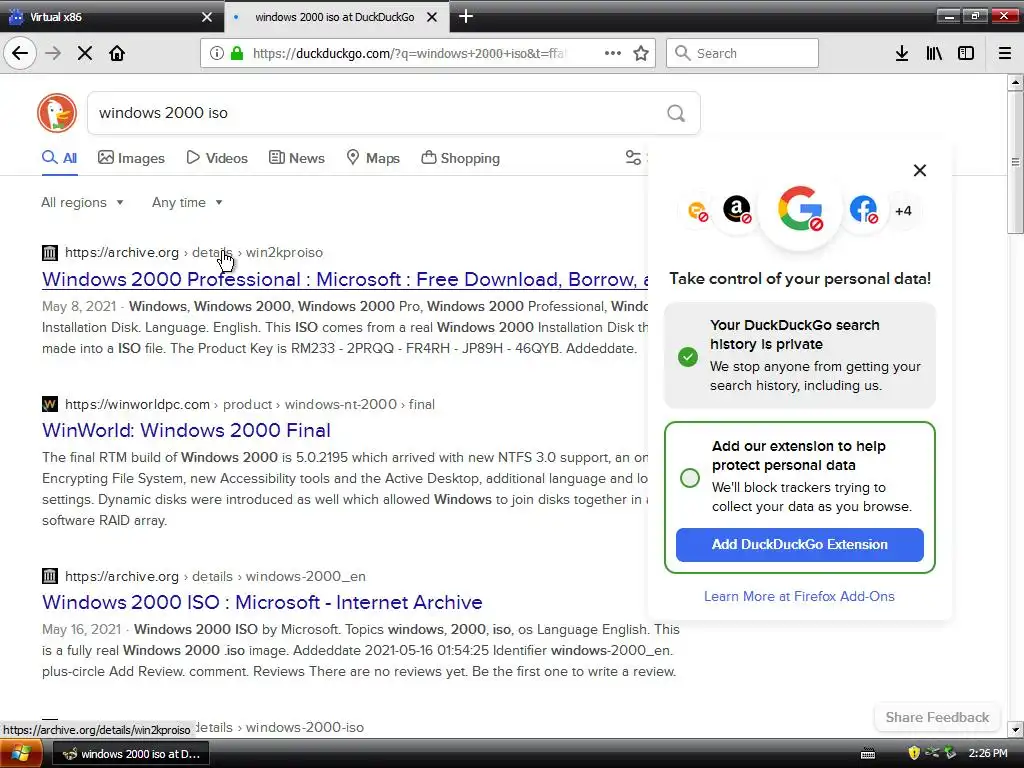Click the Forward navigation arrow

tap(53, 53)
